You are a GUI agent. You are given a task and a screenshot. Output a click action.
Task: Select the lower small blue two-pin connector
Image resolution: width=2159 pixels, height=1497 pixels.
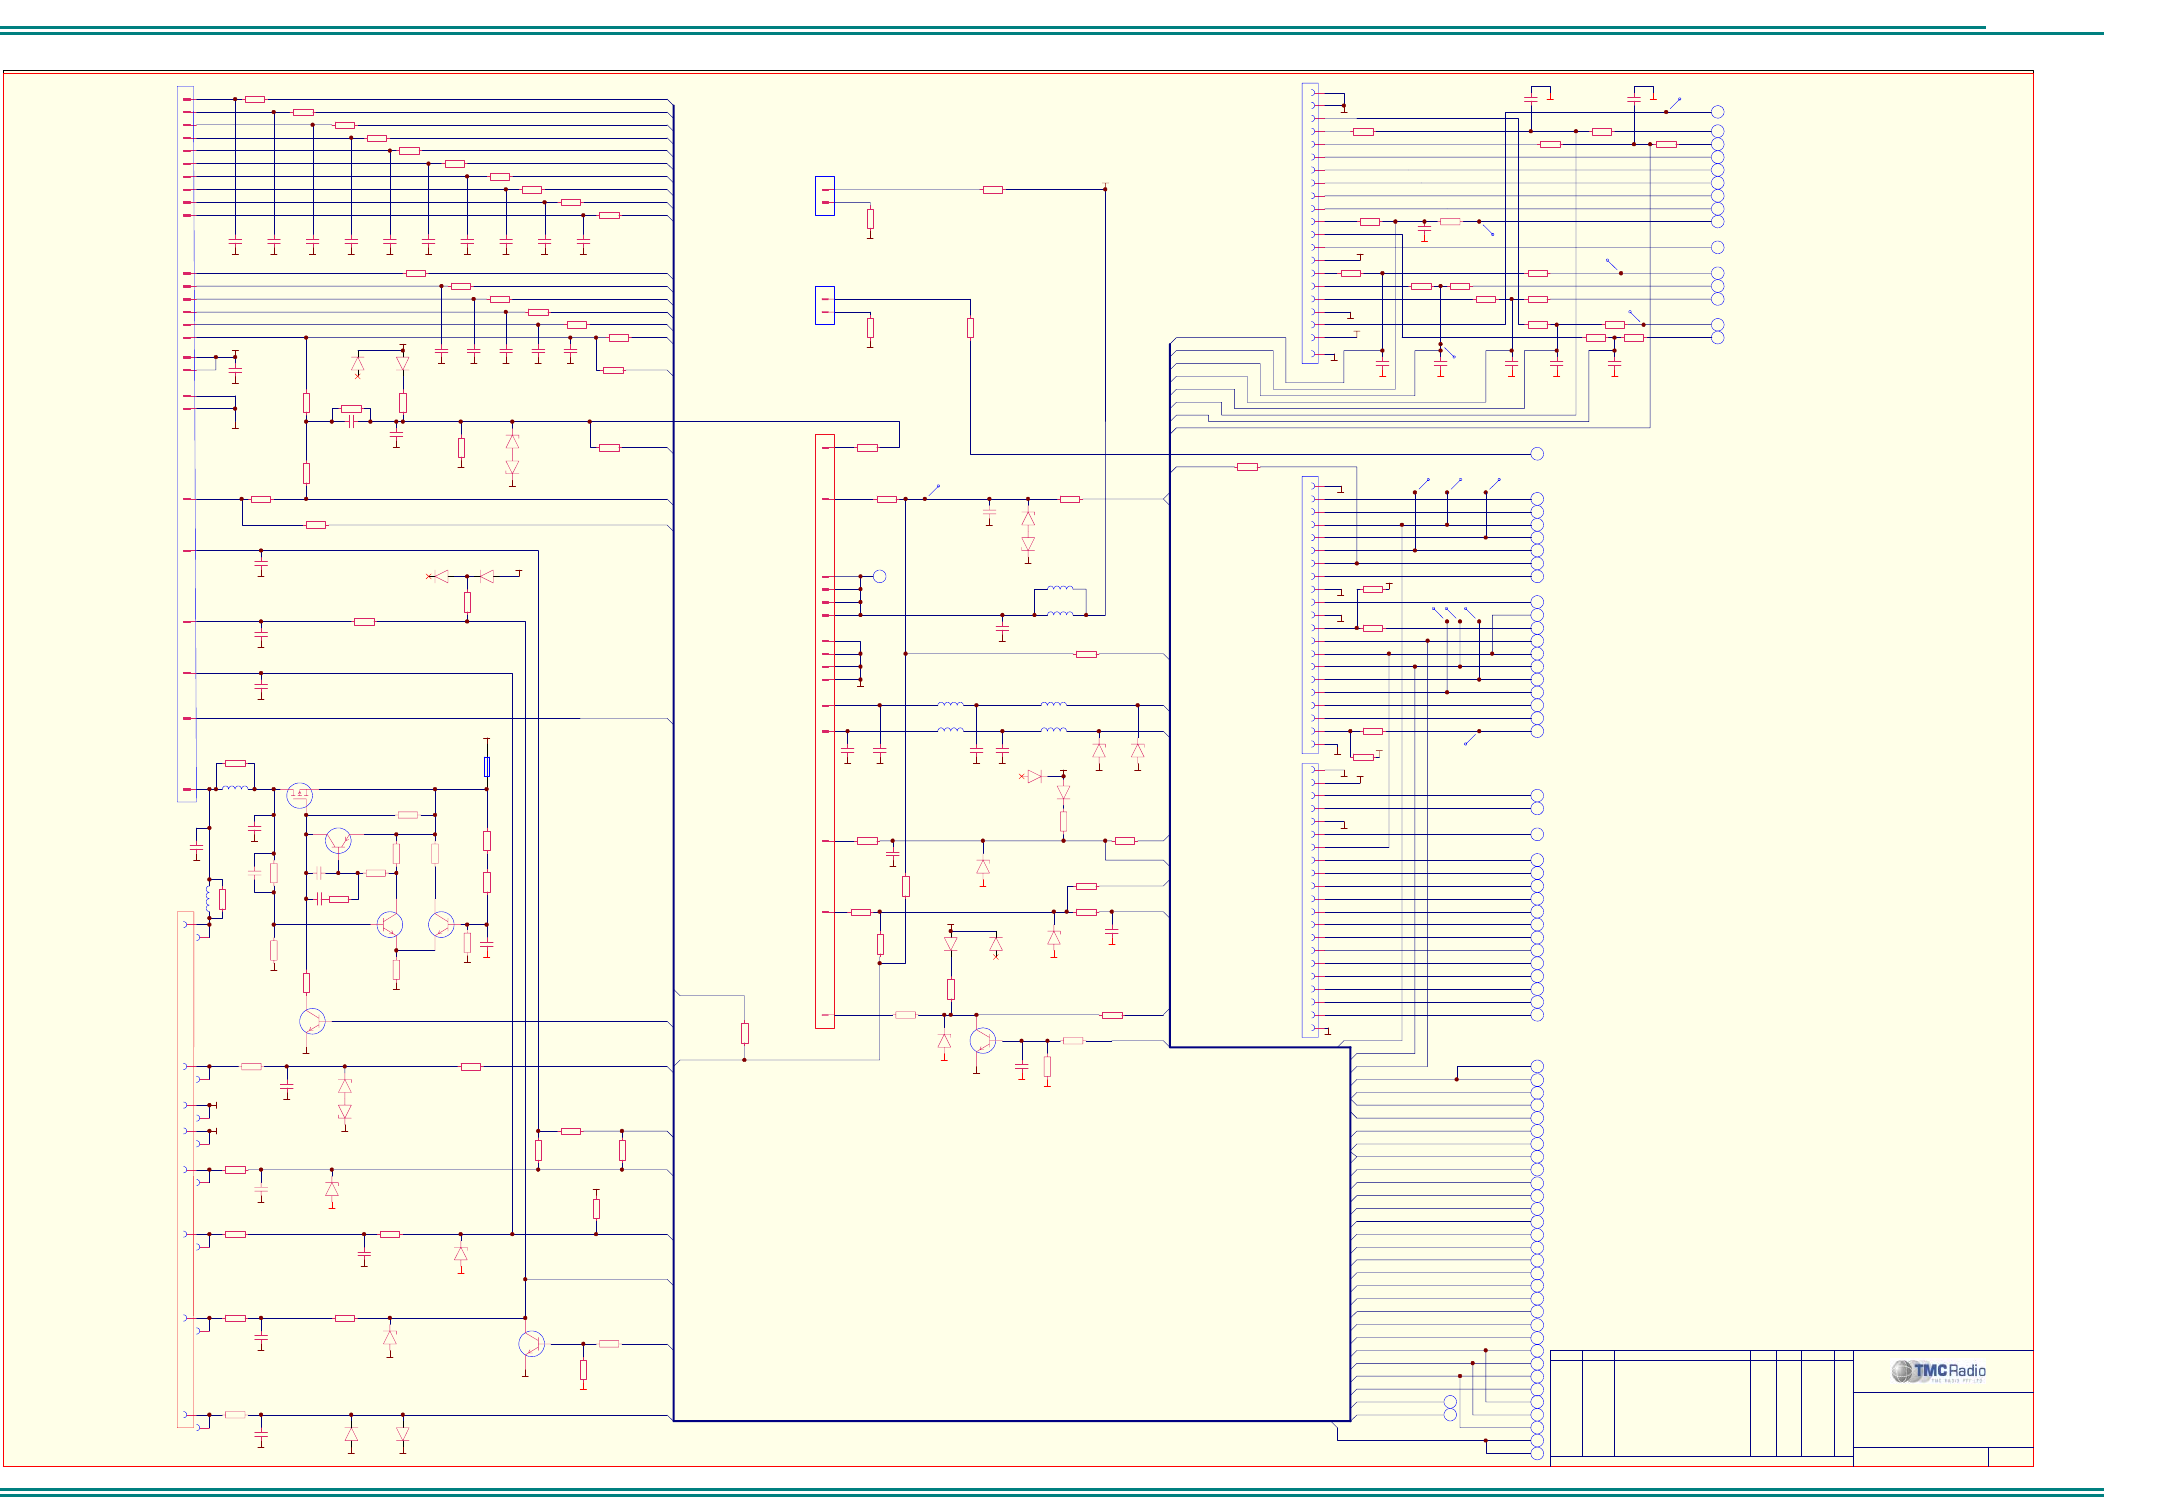[825, 306]
